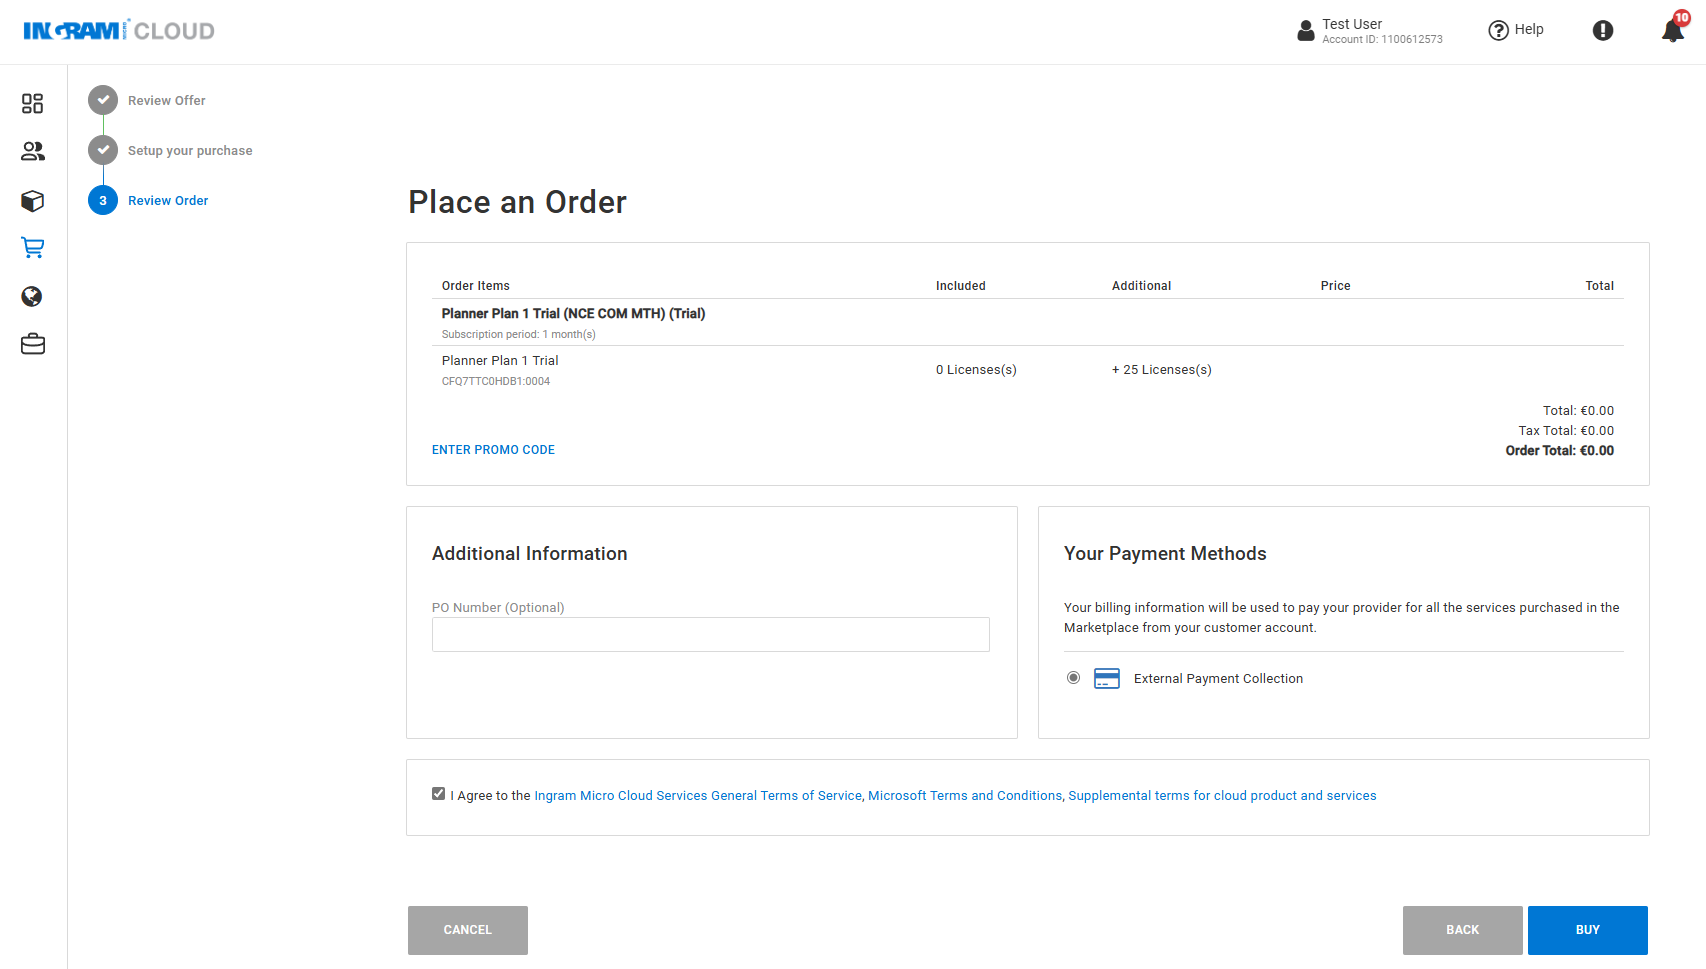This screenshot has width=1706, height=969.
Task: Click the Additional column header
Action: coord(1142,286)
